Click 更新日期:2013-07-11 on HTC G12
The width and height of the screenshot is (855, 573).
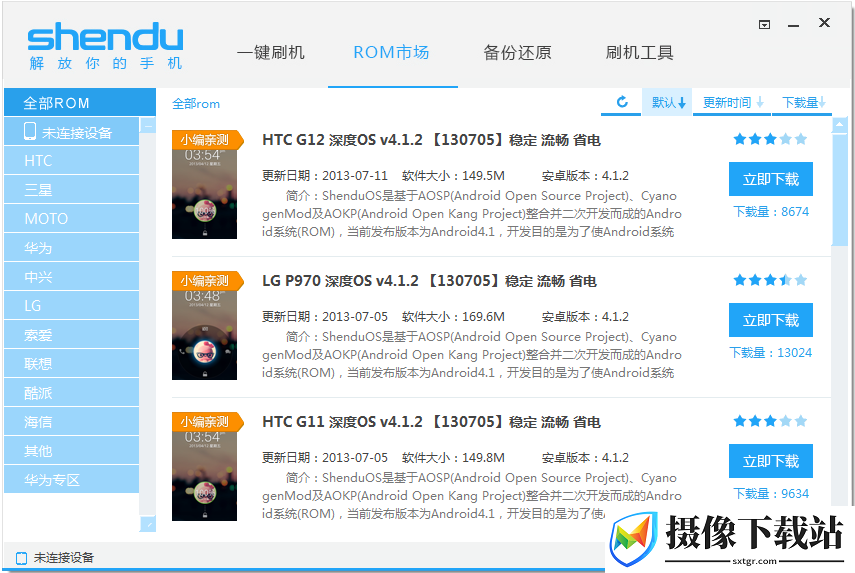pos(325,176)
